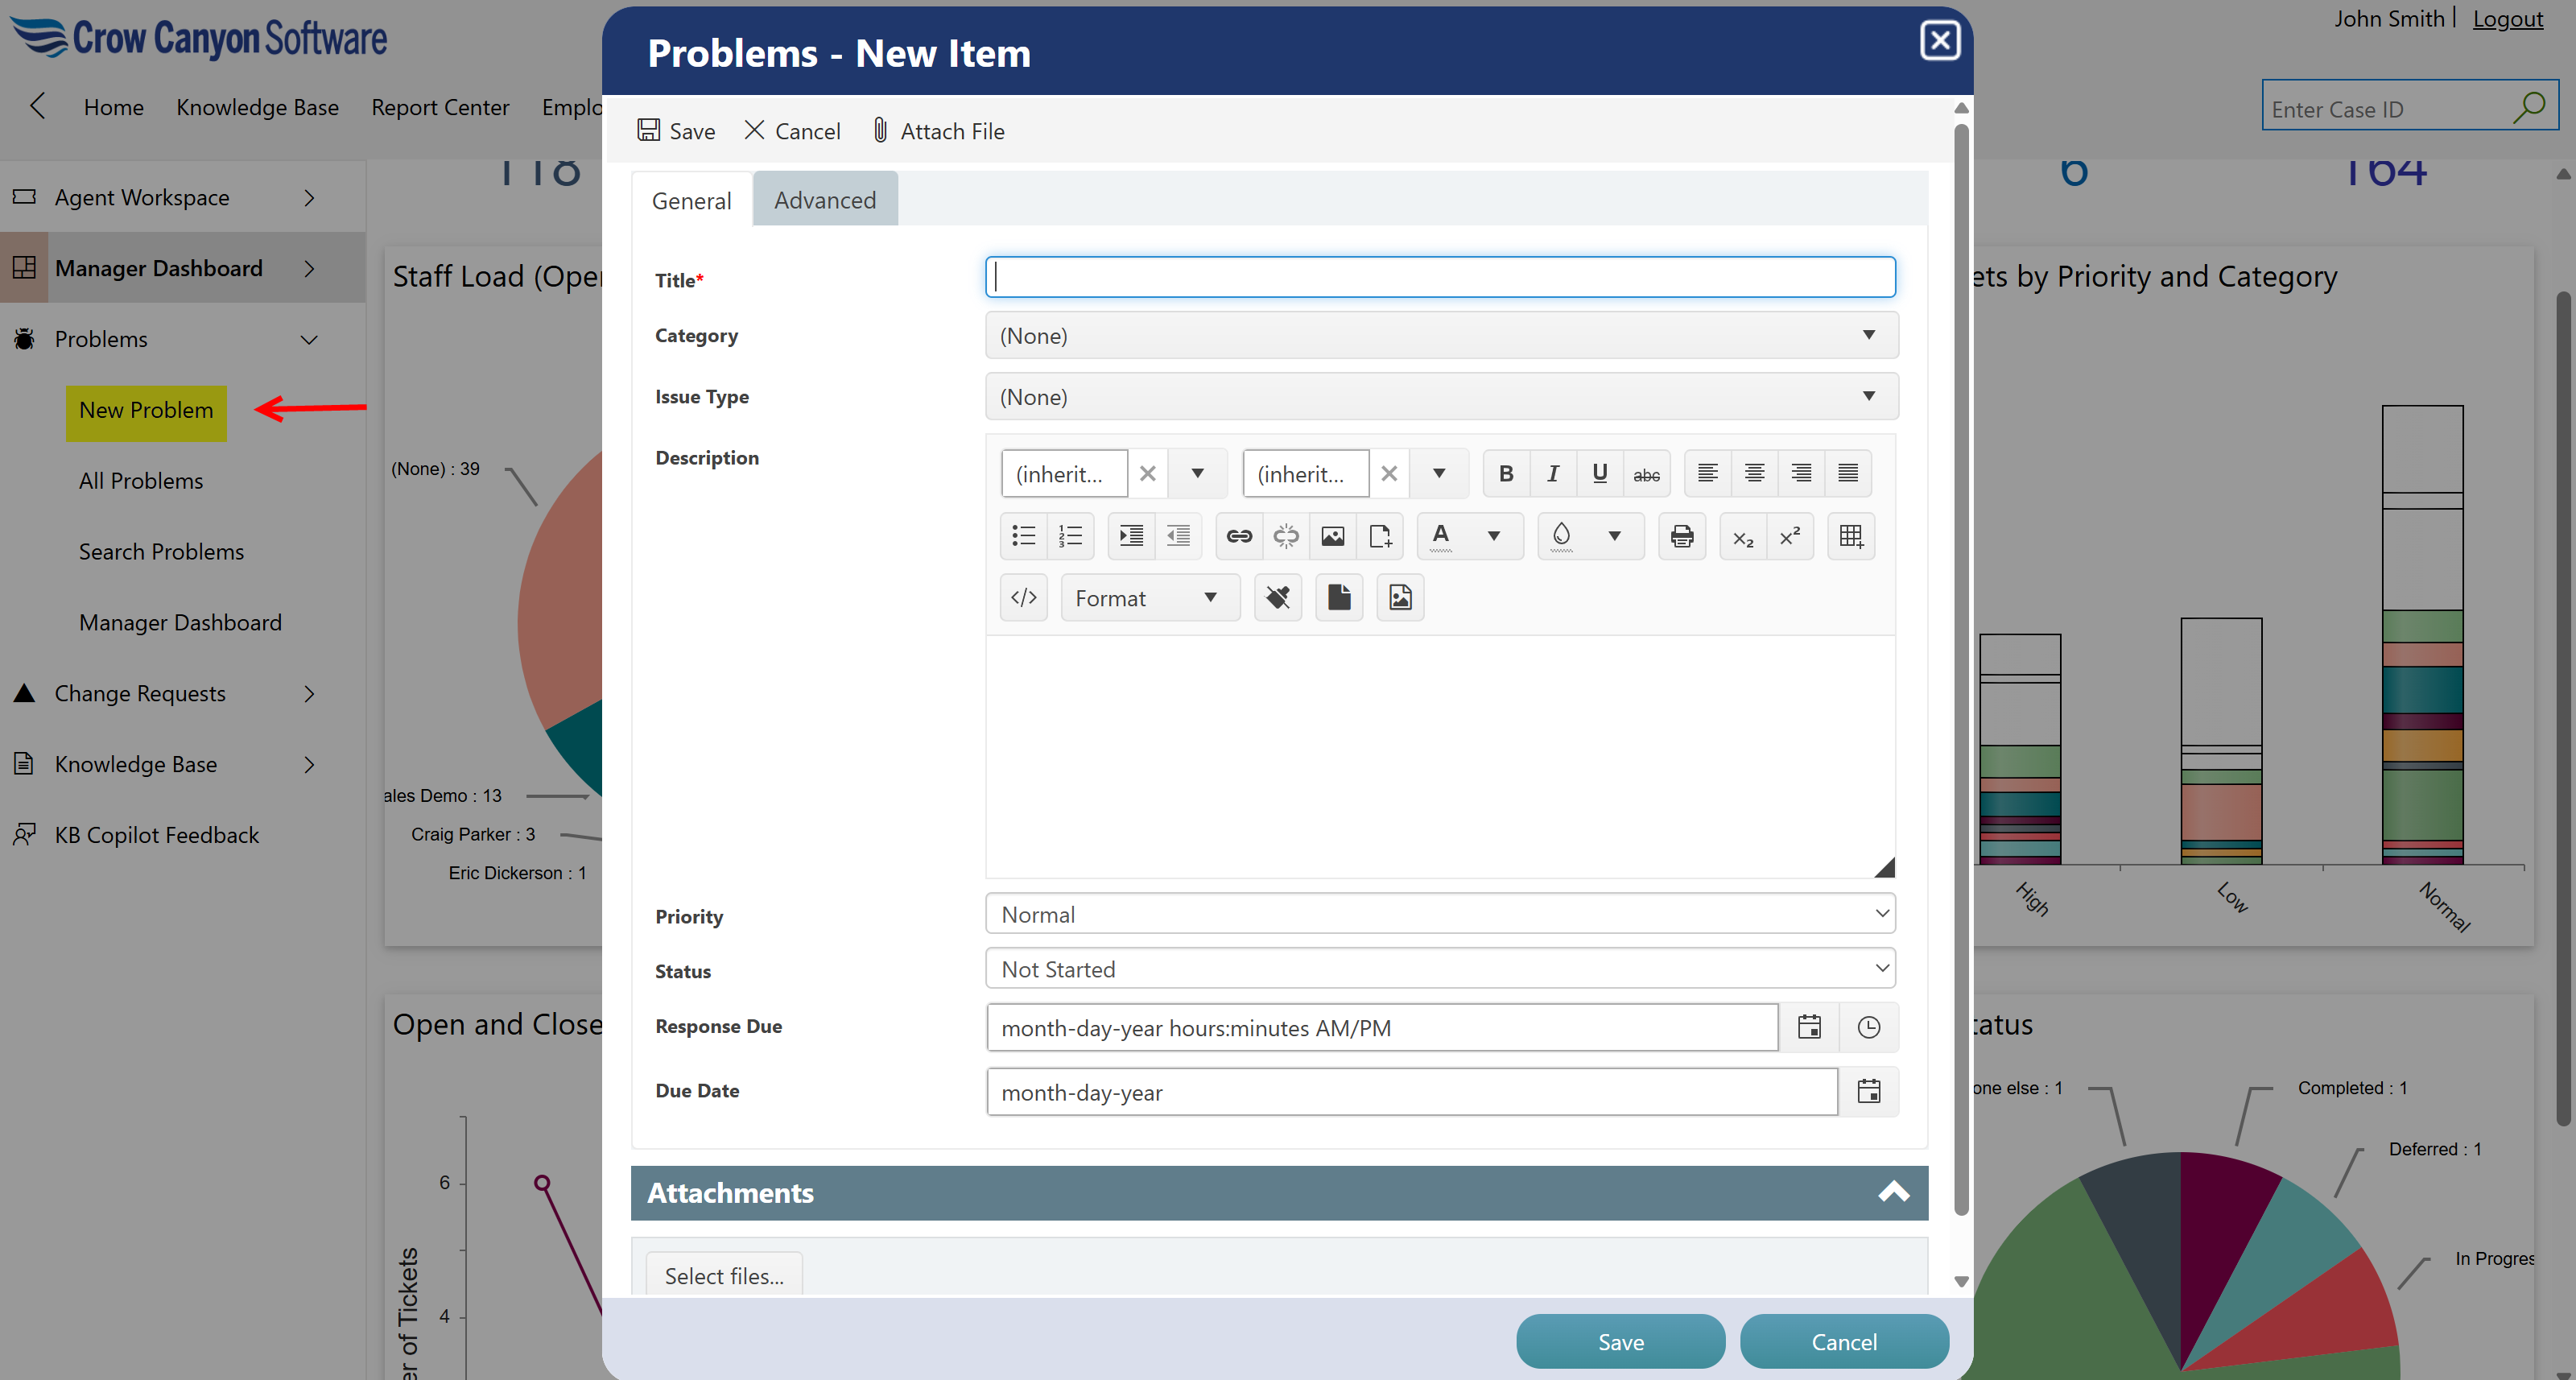Open the font color picker dropdown
Viewport: 2576px width, 1380px height.
pos(1493,536)
